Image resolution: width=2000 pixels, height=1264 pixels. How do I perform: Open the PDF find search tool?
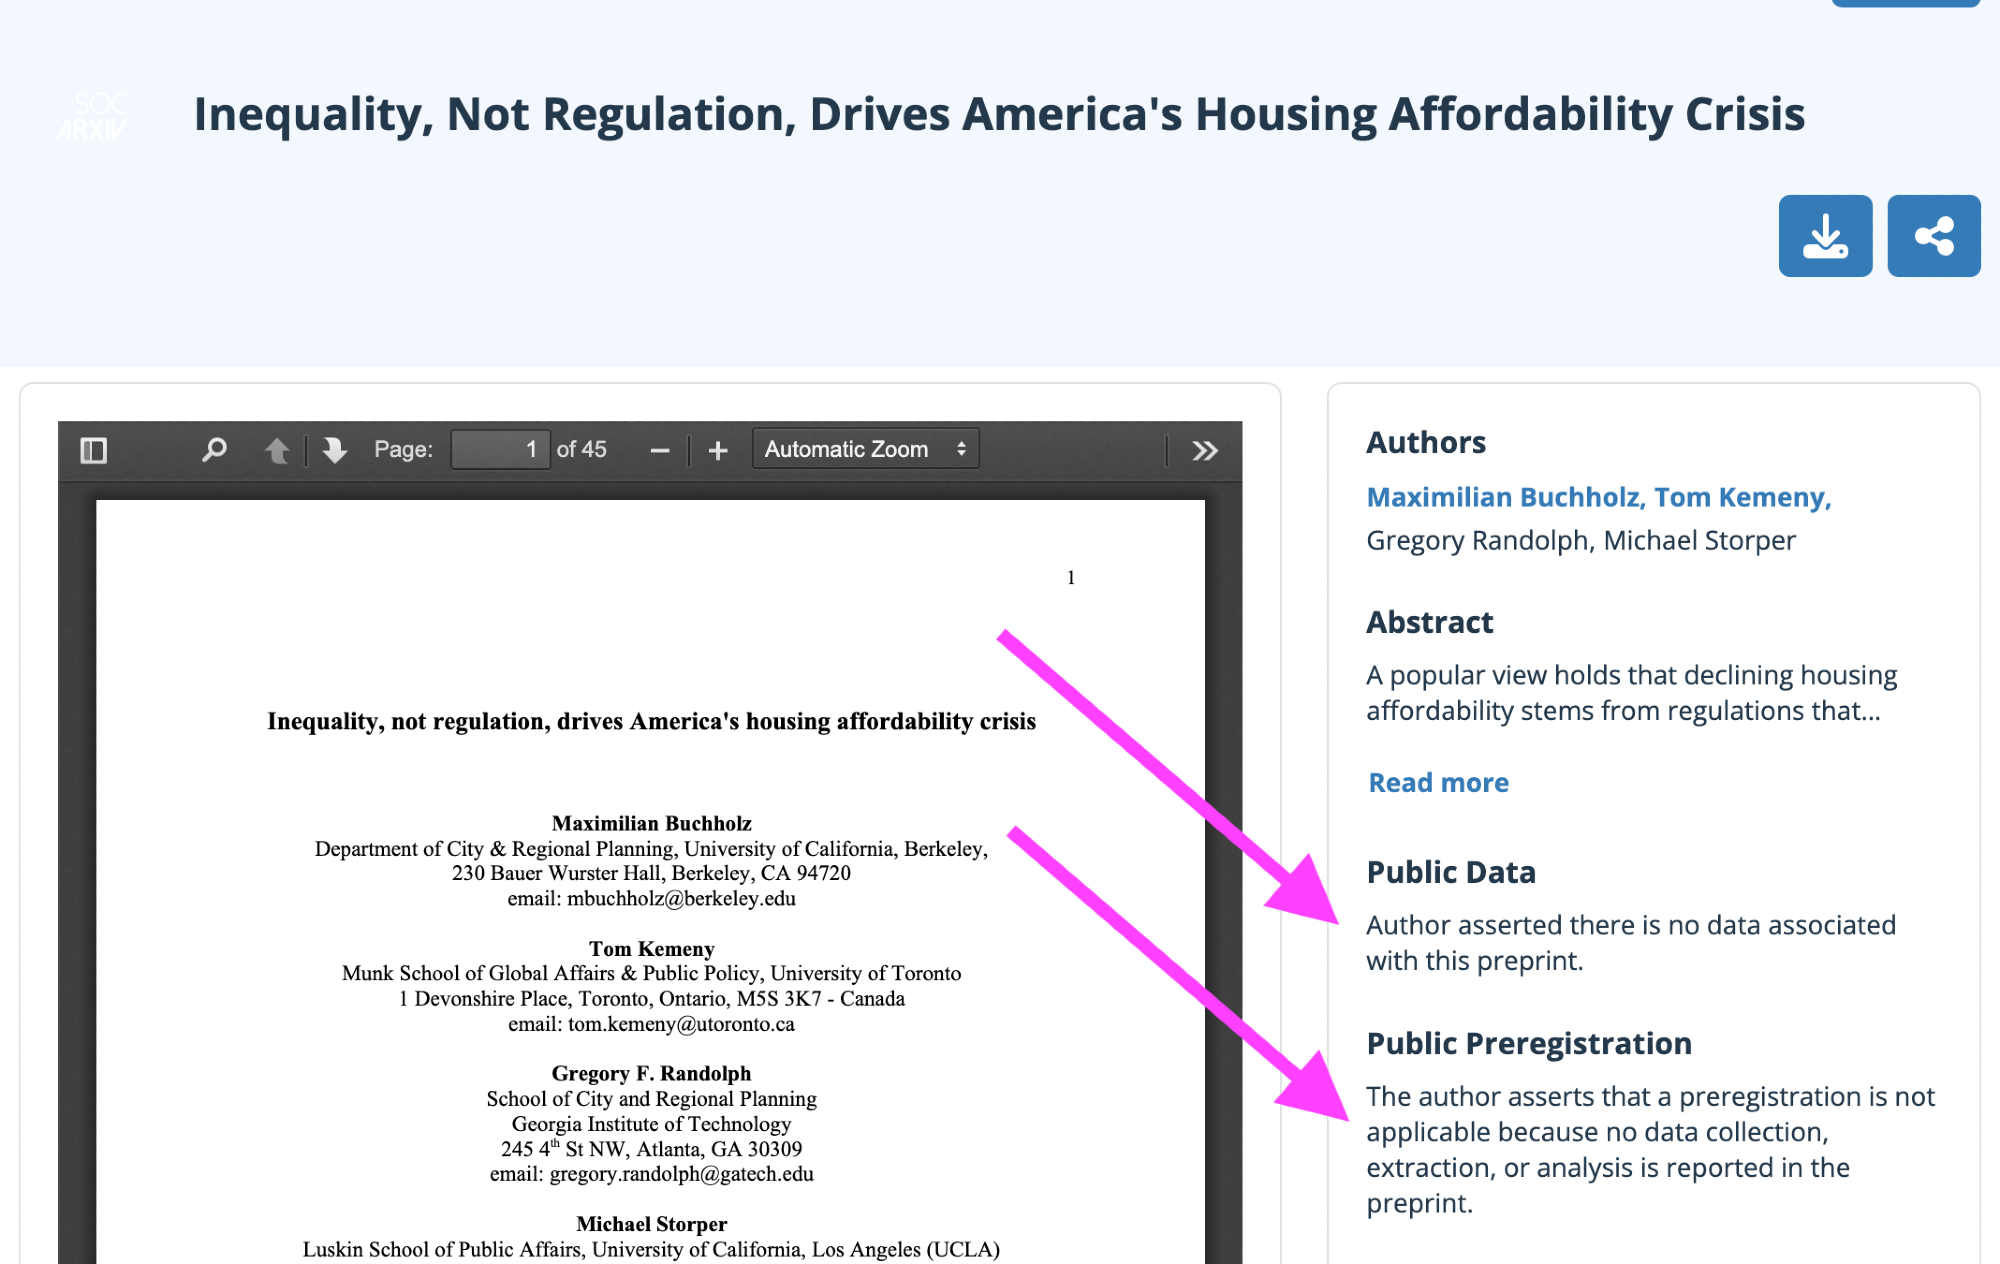pyautogui.click(x=213, y=450)
